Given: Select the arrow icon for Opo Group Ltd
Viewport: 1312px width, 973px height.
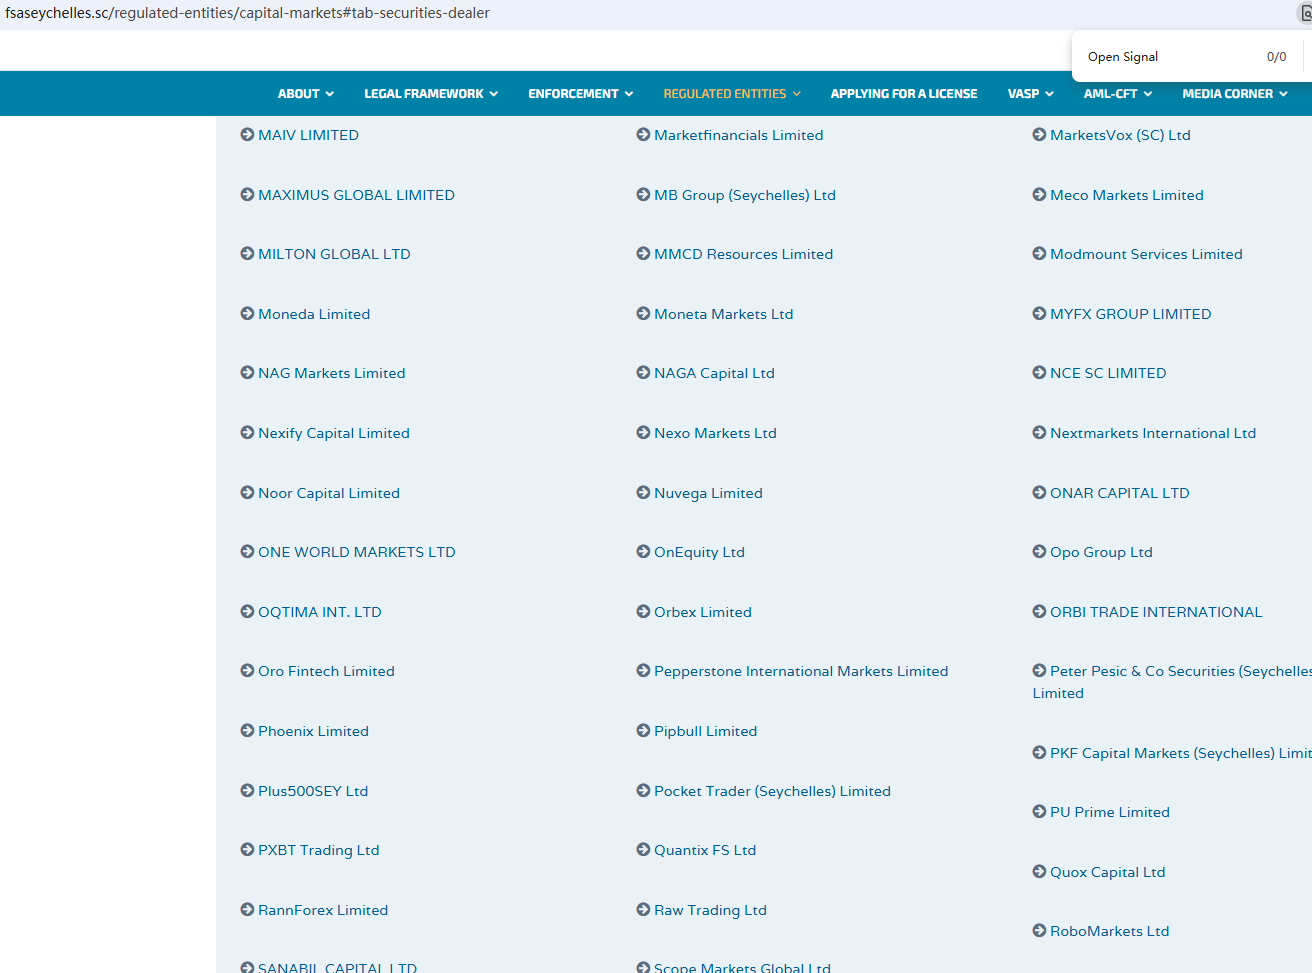Looking at the screenshot, I should pyautogui.click(x=1039, y=552).
